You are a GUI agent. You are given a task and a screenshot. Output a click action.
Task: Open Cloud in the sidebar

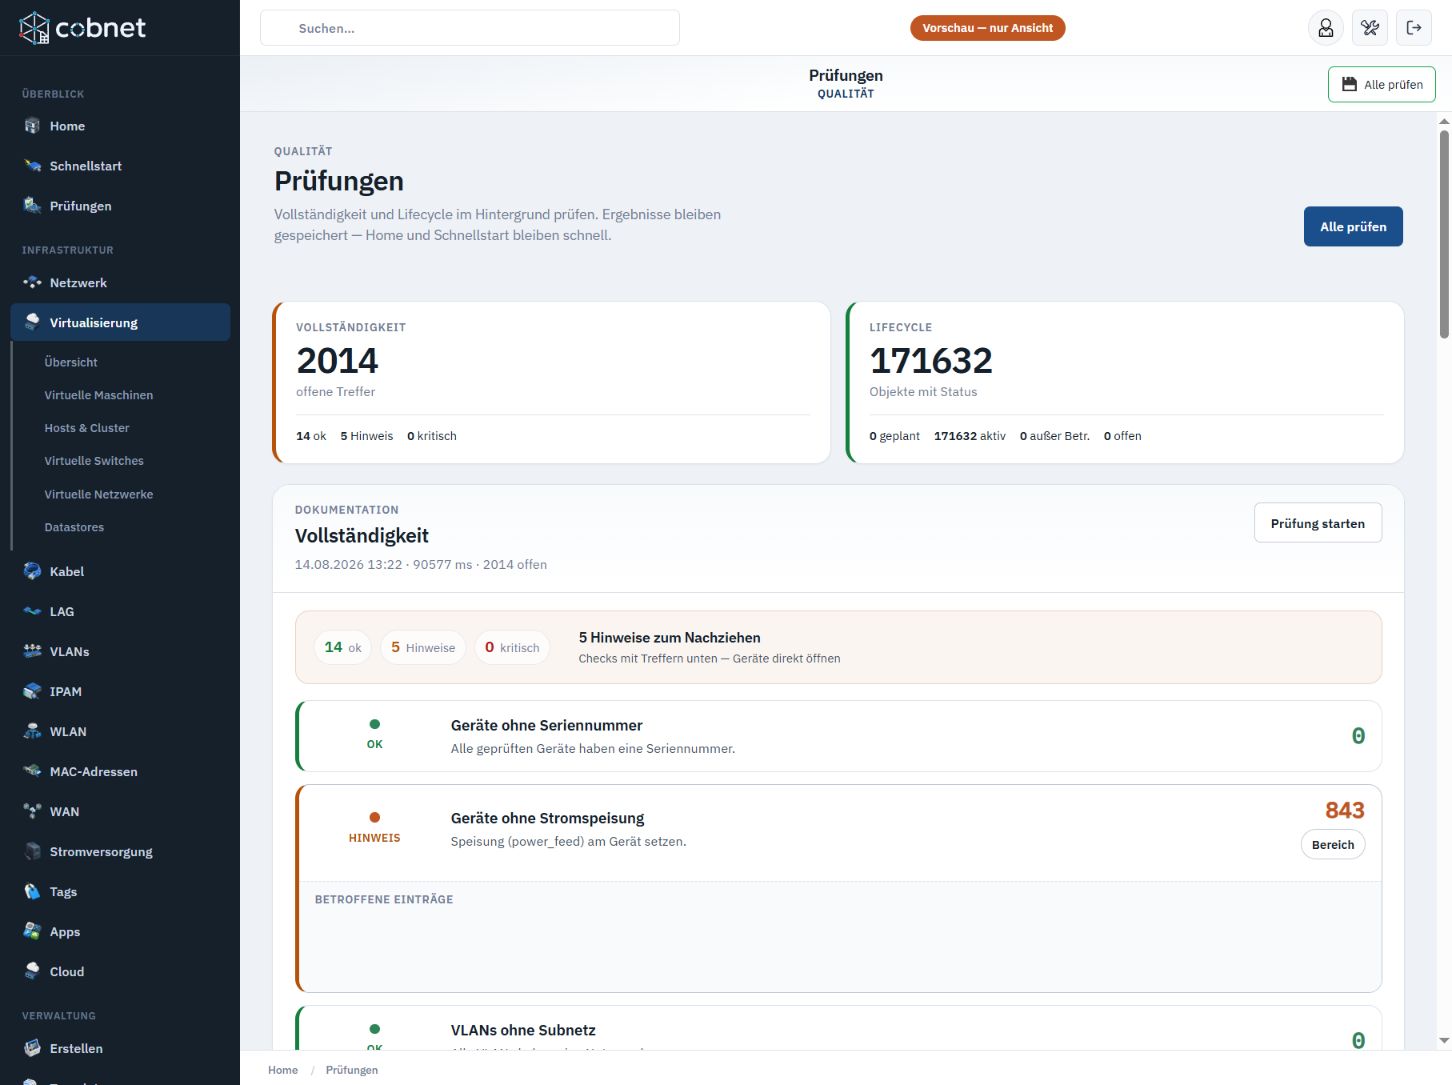click(120, 972)
